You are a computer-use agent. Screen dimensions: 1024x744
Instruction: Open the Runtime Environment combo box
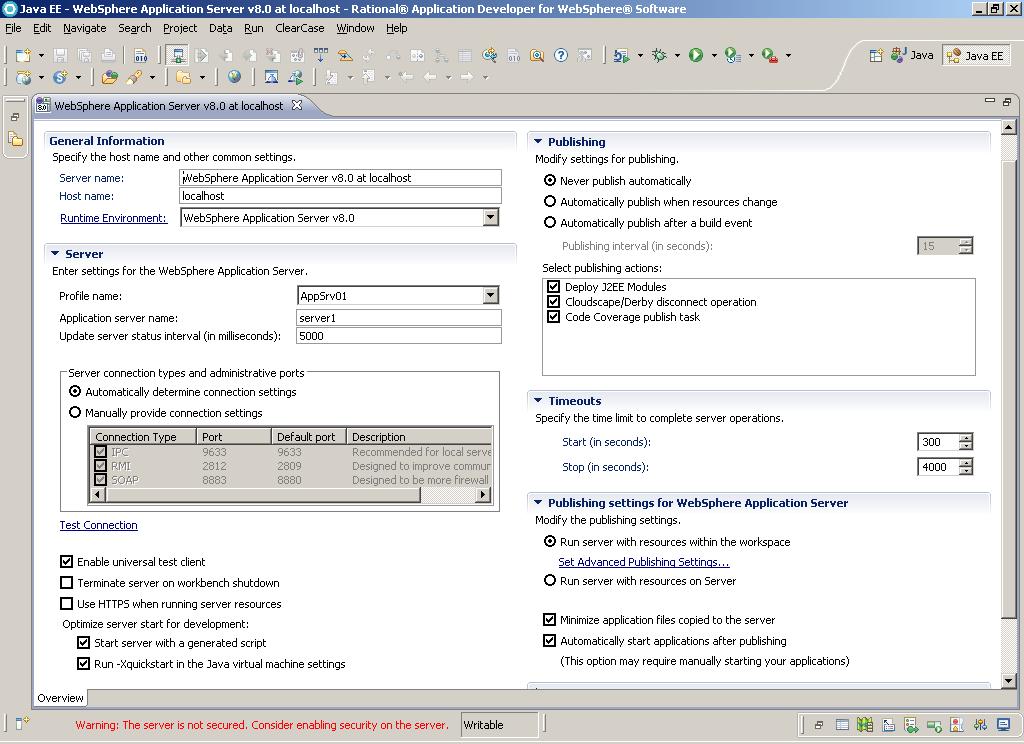point(491,218)
